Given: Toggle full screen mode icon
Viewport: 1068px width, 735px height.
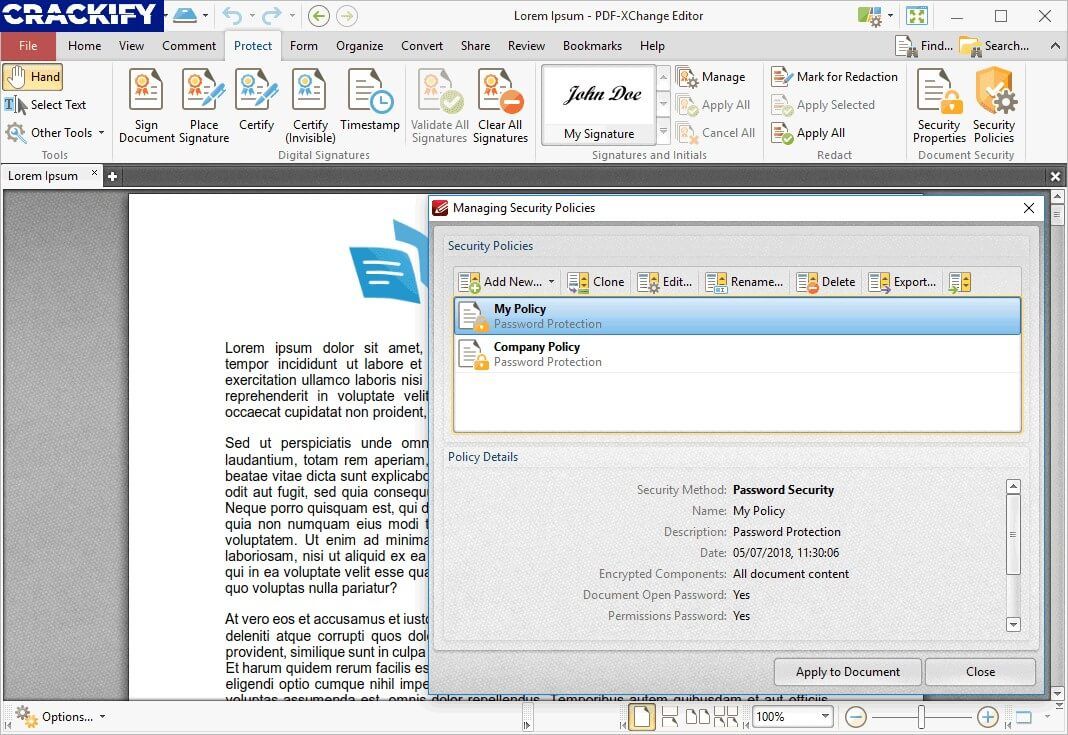Looking at the screenshot, I should pos(917,16).
